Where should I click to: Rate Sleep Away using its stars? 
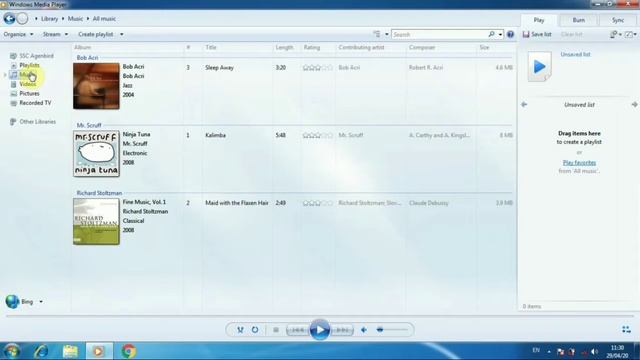pos(318,67)
